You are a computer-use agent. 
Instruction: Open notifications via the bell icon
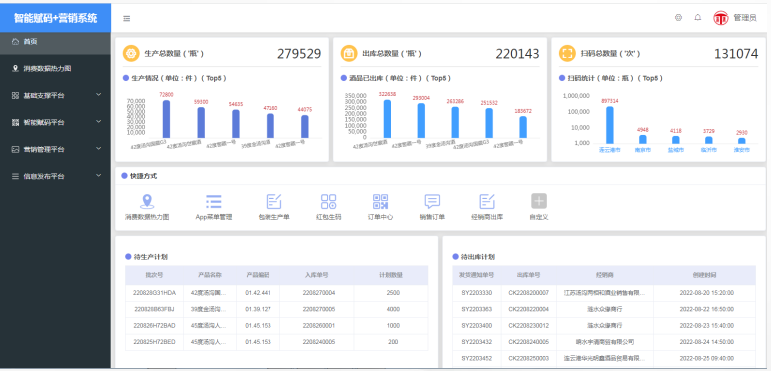pos(698,18)
